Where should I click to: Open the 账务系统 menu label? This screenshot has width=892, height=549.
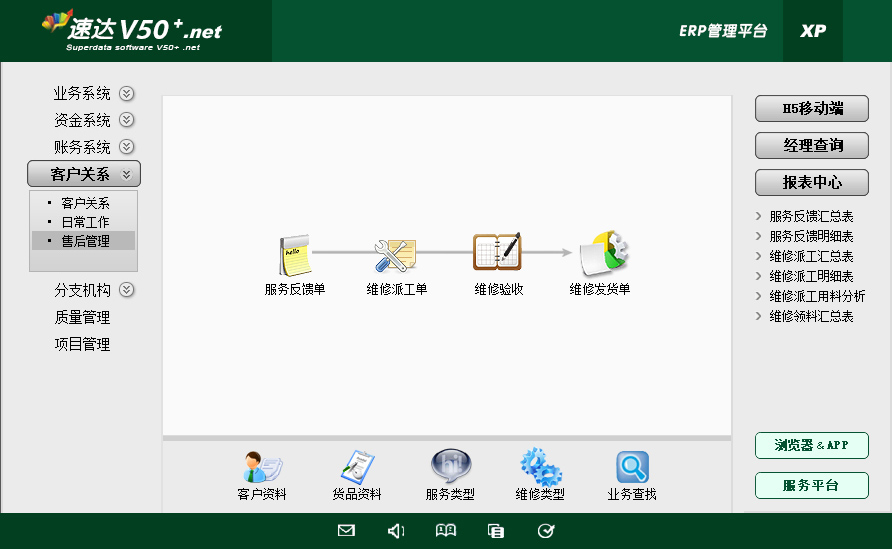(82, 147)
